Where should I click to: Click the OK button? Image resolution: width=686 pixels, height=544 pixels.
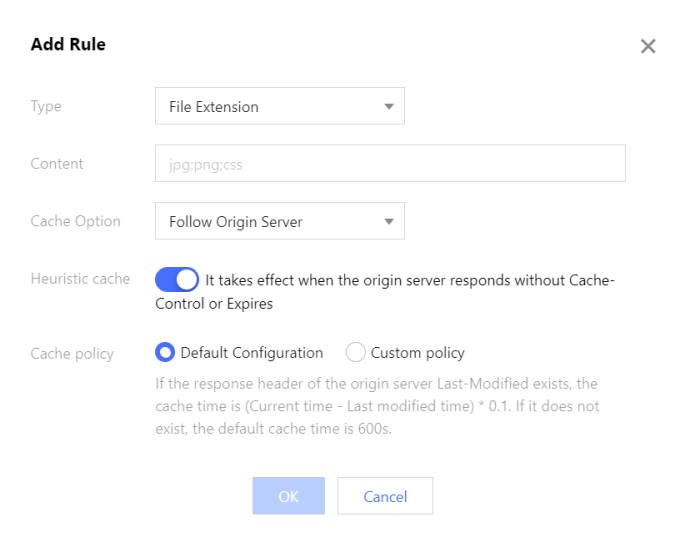pyautogui.click(x=288, y=496)
